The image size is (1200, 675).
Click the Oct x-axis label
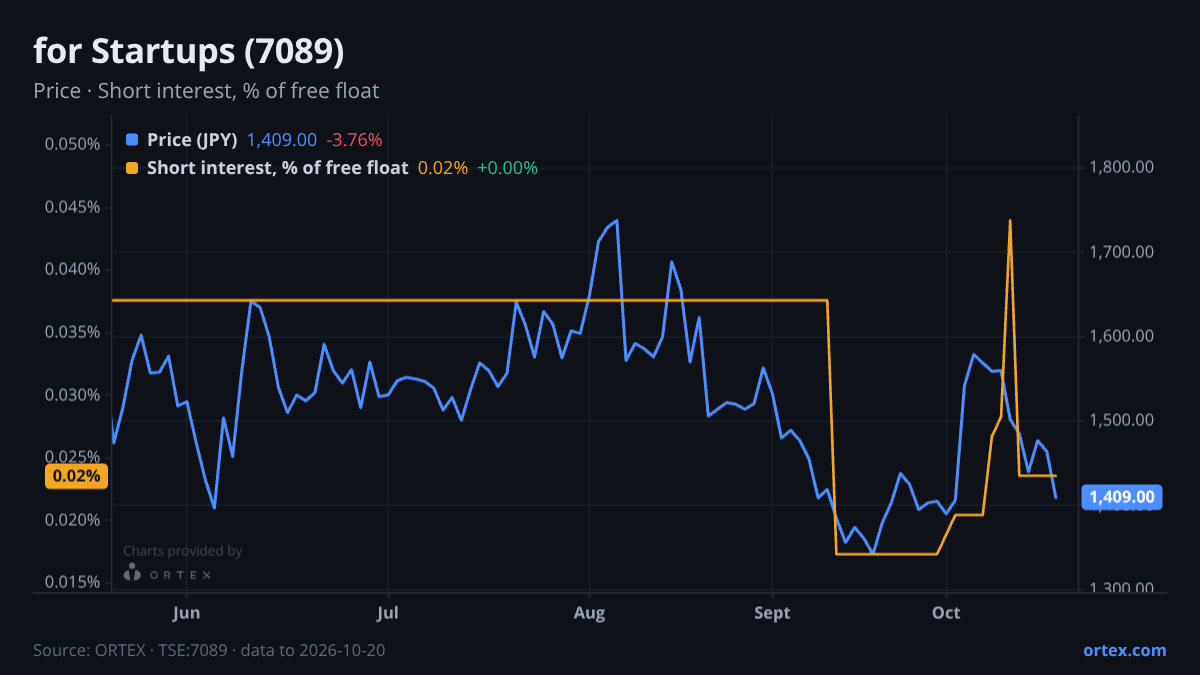946,612
